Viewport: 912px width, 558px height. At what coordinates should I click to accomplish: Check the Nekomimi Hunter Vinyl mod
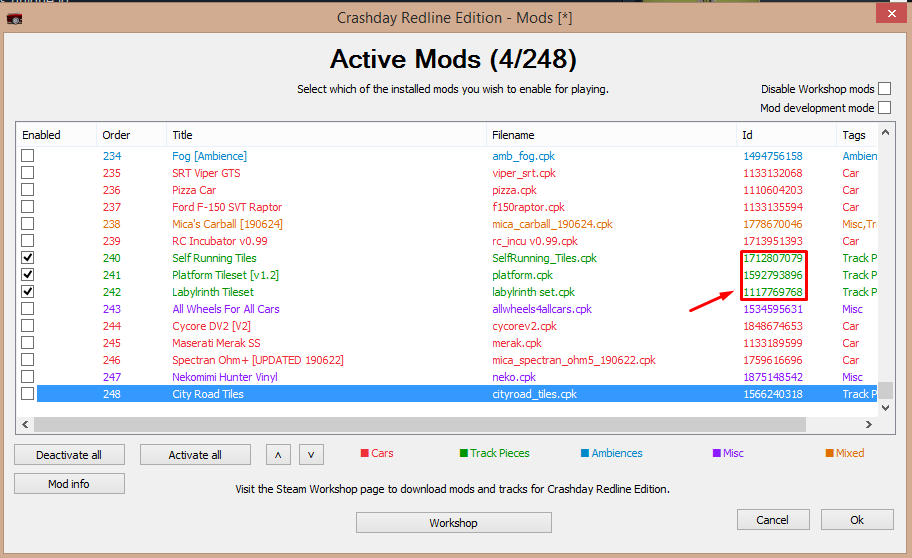[27, 376]
